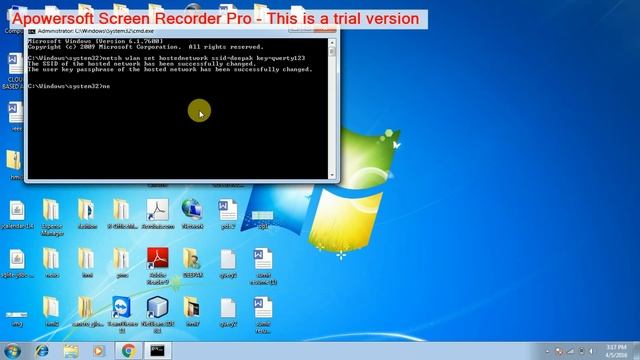This screenshot has height=360, width=640.
Task: Select the TeamViewer desktop shortcut
Action: (x=122, y=314)
